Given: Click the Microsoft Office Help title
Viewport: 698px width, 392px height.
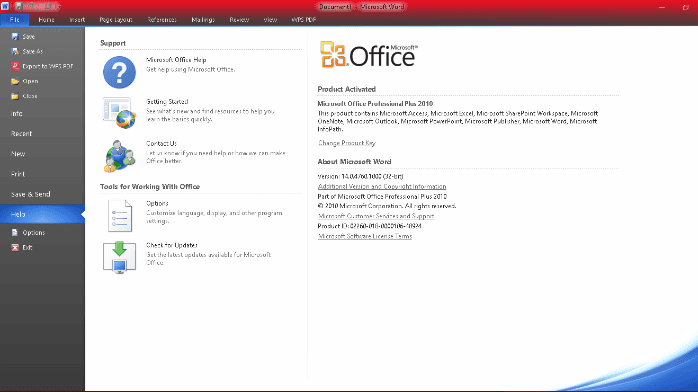Looking at the screenshot, I should tap(176, 60).
